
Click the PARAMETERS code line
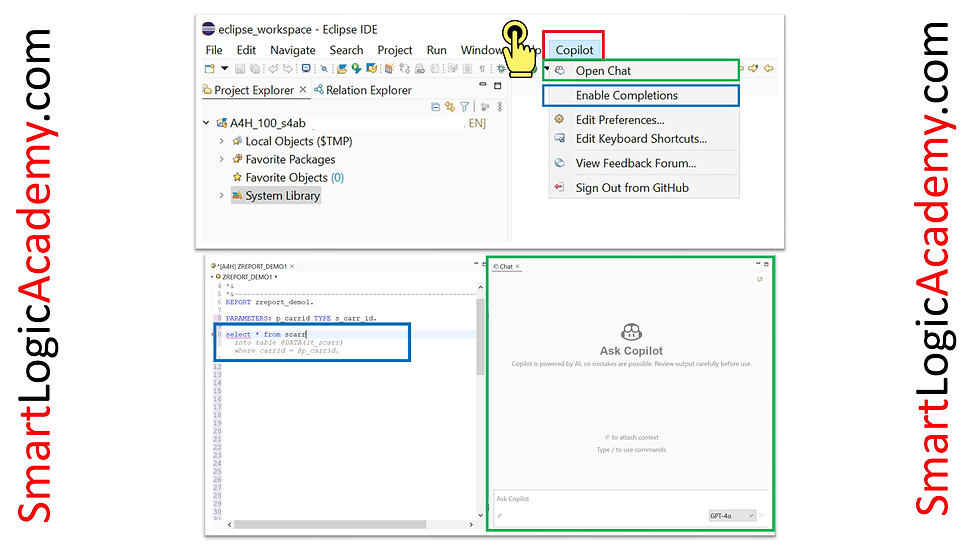tap(301, 319)
